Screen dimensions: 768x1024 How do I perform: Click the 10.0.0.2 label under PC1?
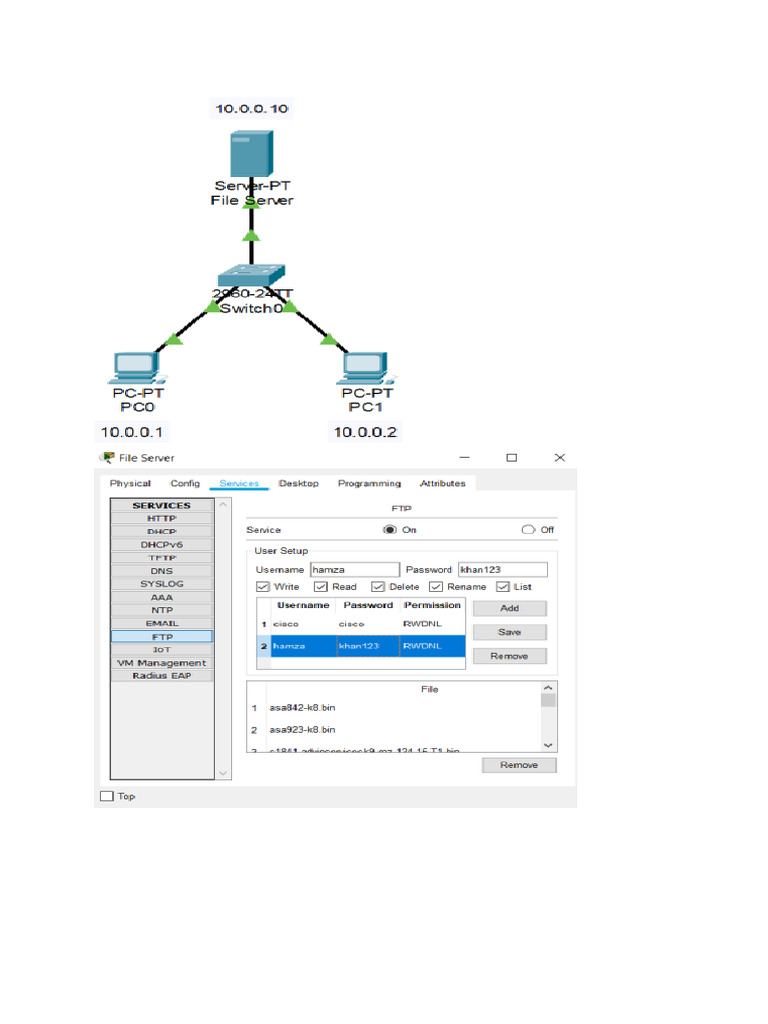tap(365, 432)
